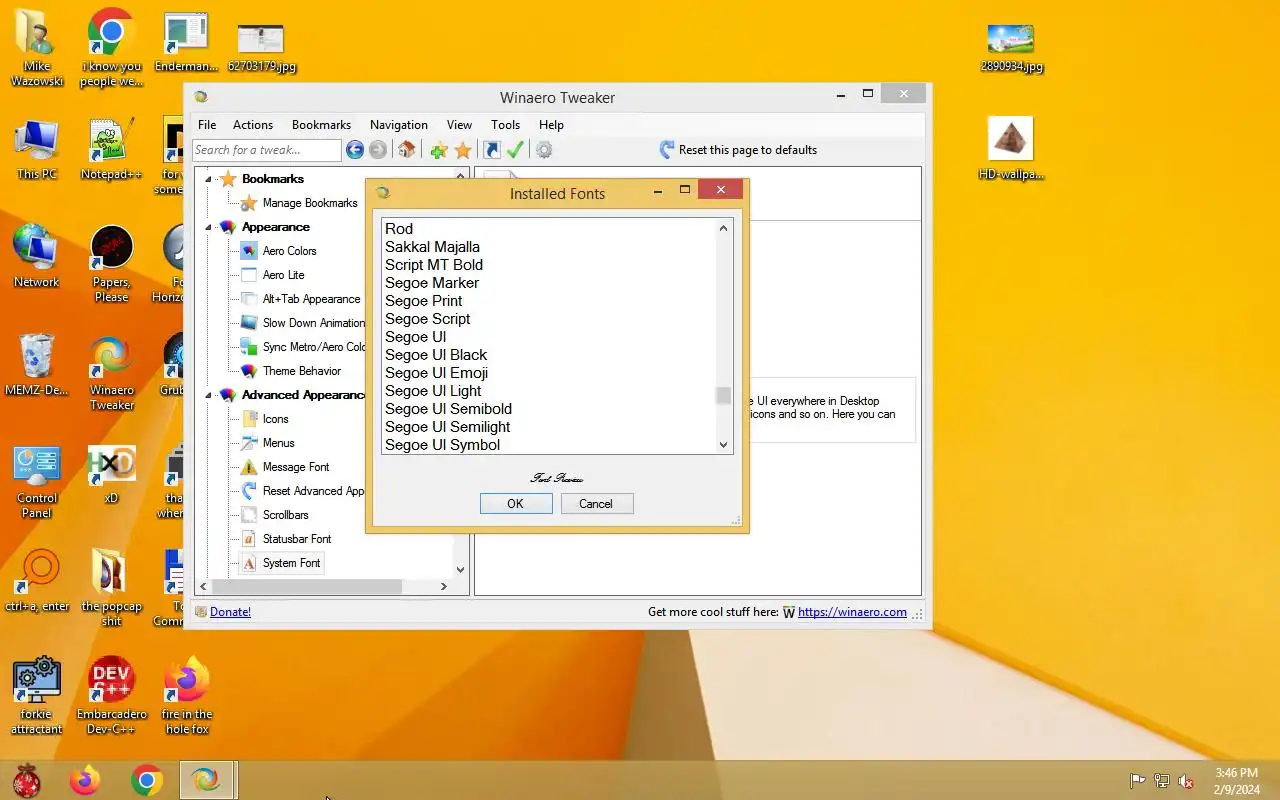Image resolution: width=1280 pixels, height=800 pixels.
Task: Open the Tools menu
Action: point(505,125)
